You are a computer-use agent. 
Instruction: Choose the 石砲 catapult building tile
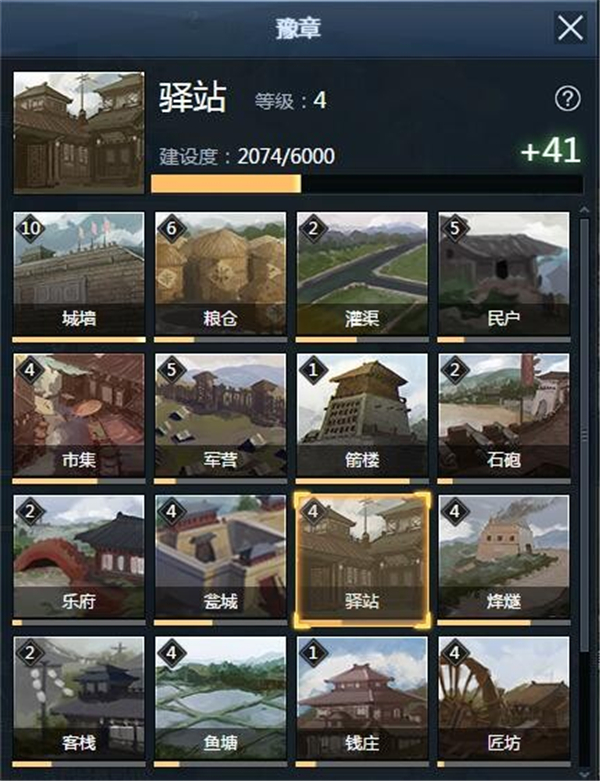click(x=504, y=415)
